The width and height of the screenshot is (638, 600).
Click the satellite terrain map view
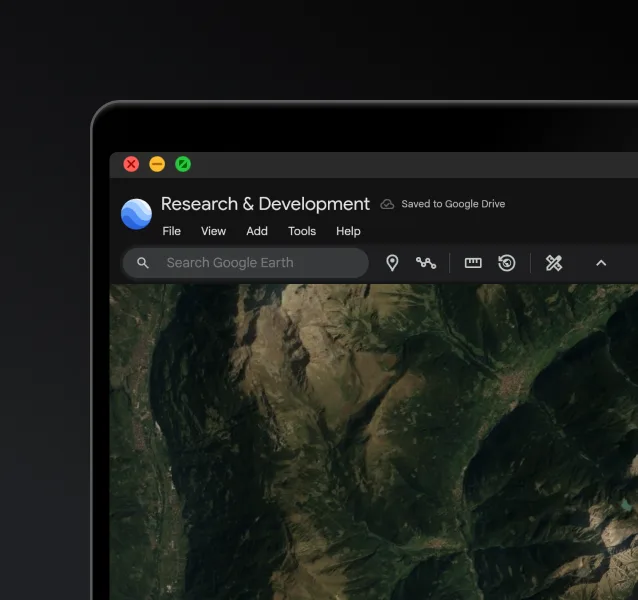[374, 442]
